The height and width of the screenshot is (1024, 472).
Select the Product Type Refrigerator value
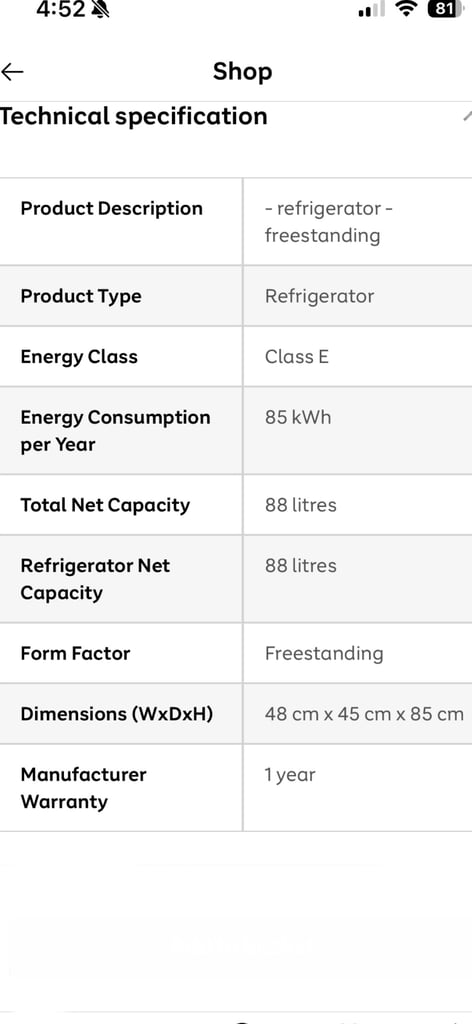319,296
